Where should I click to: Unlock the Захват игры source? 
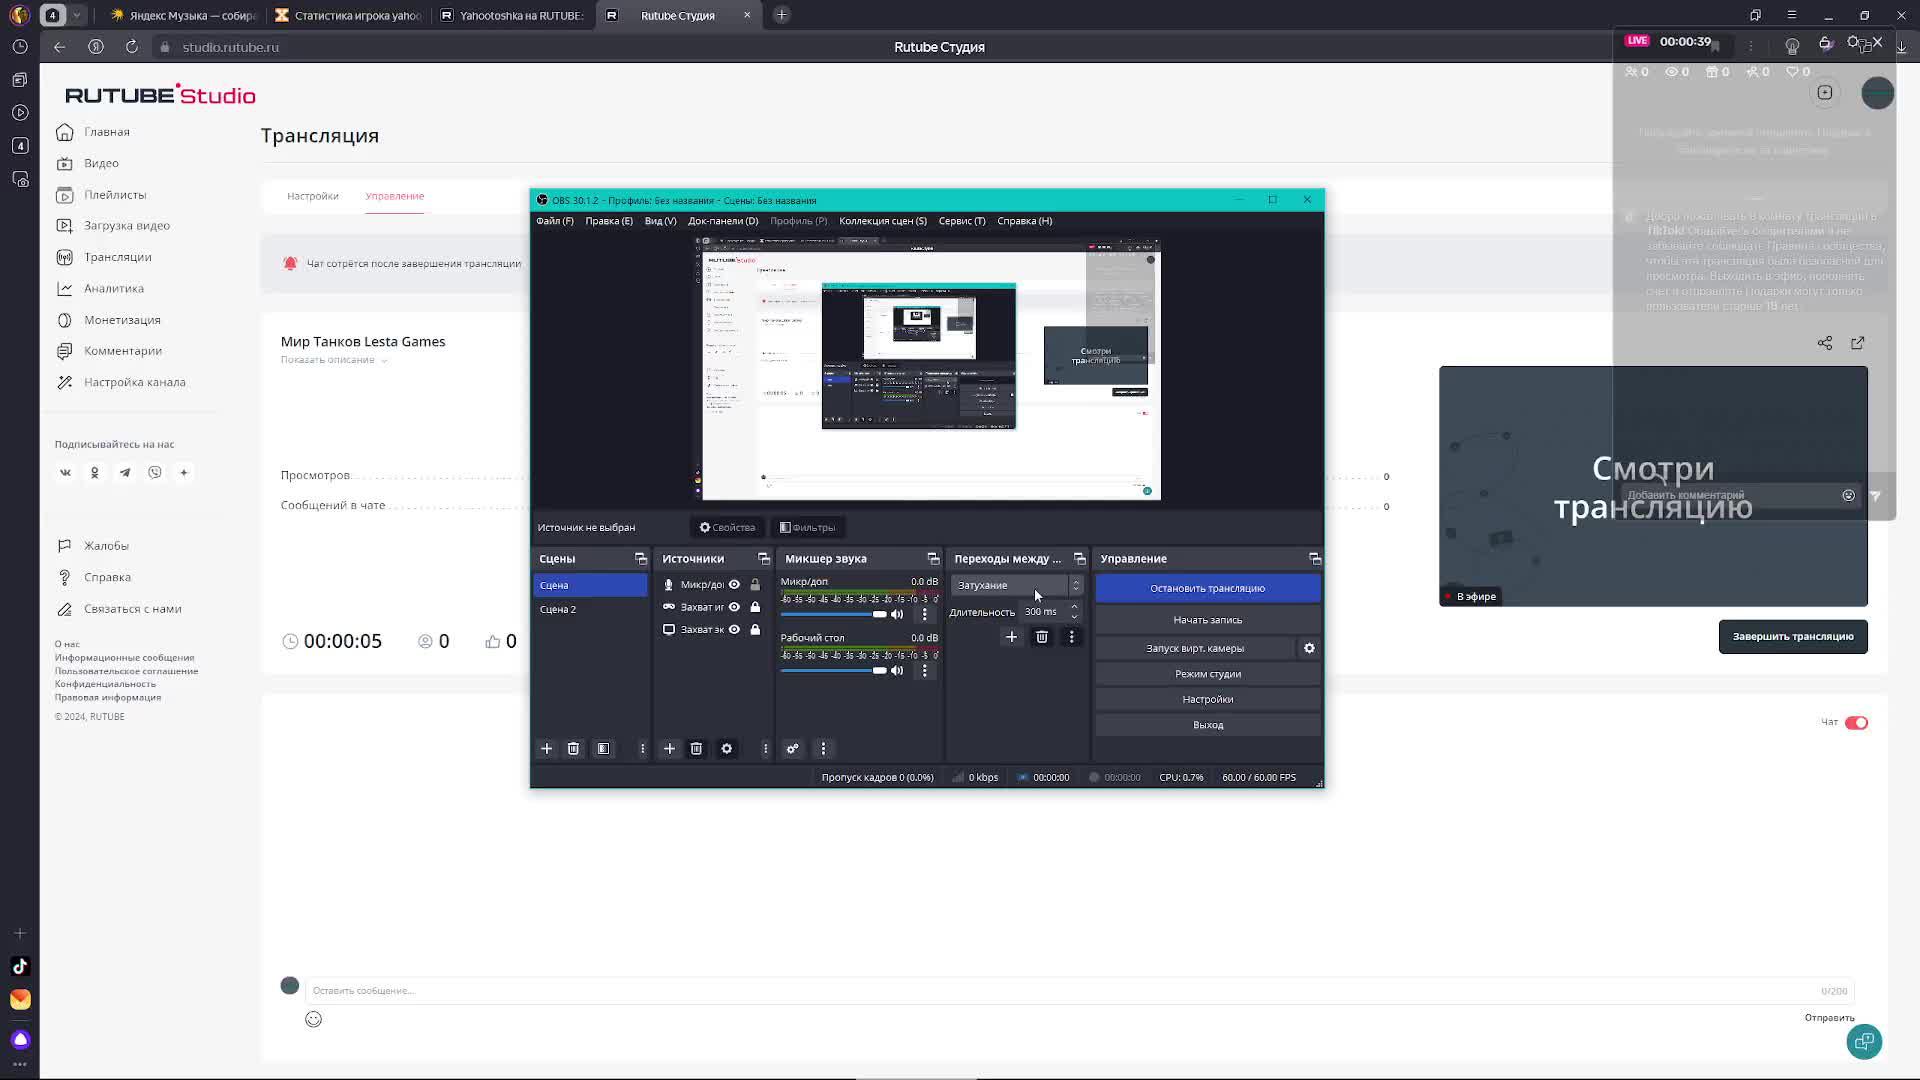tap(755, 607)
